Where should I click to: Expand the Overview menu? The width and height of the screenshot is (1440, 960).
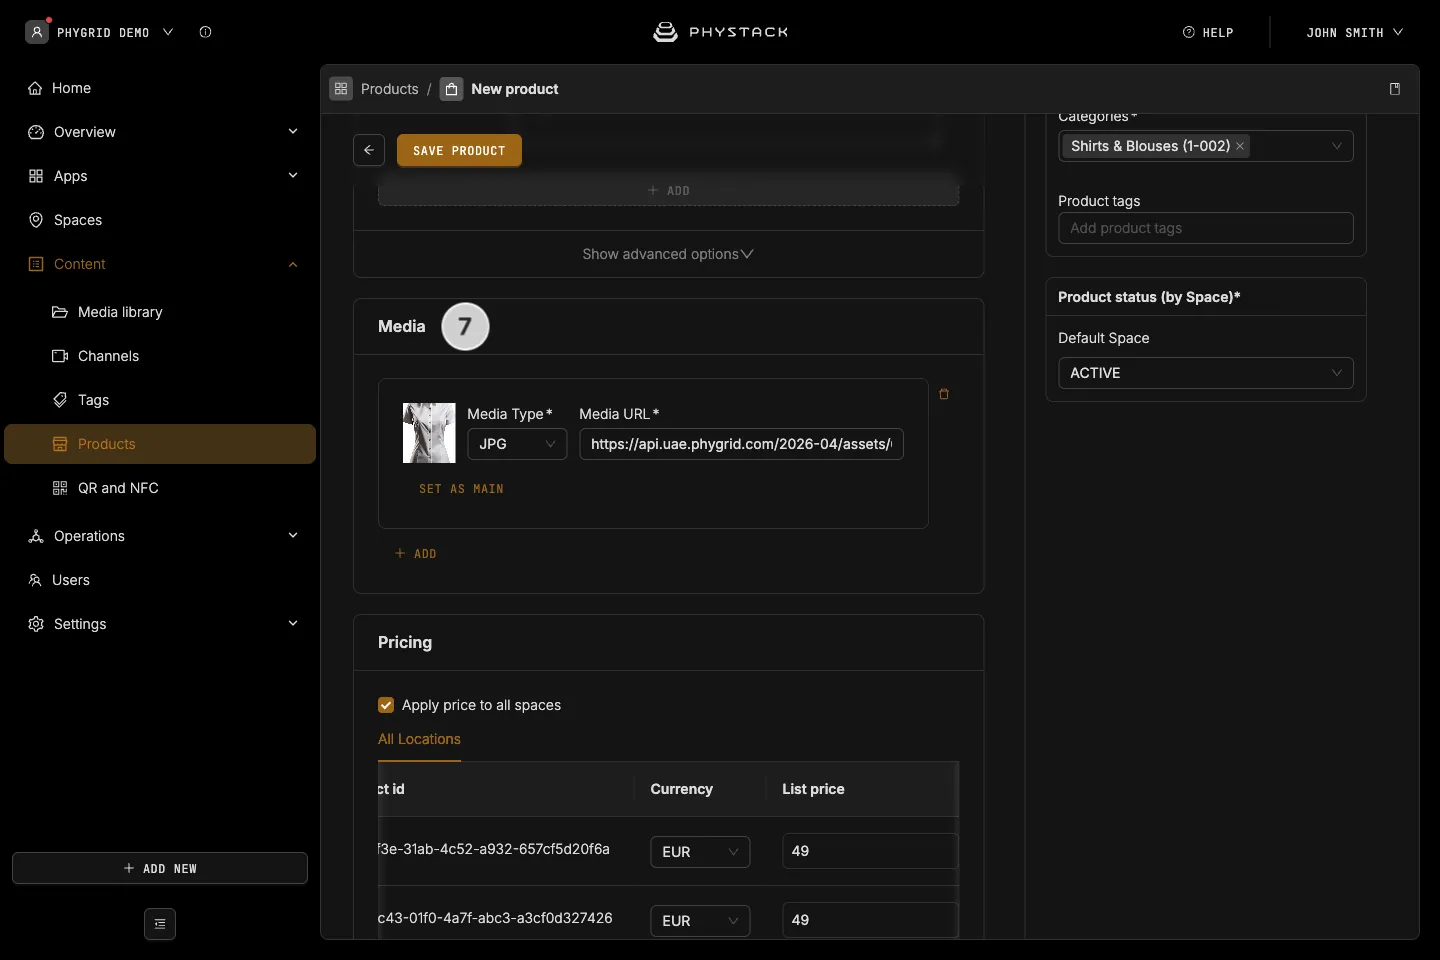[x=160, y=132]
